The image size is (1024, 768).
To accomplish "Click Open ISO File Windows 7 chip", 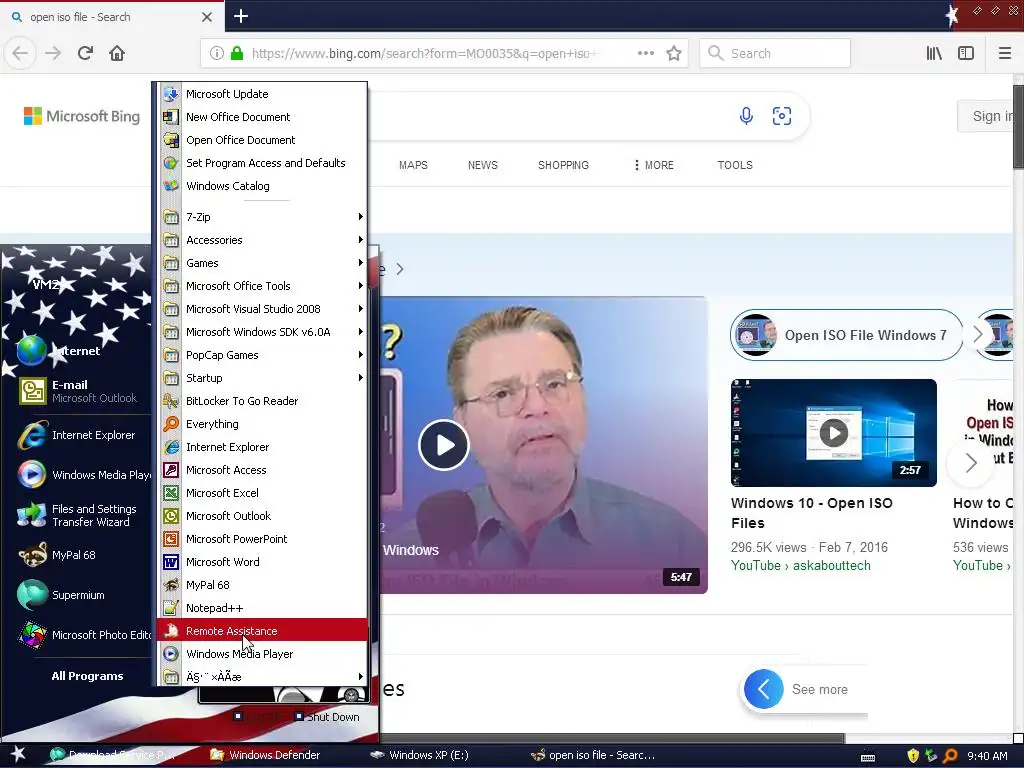I will click(846, 335).
